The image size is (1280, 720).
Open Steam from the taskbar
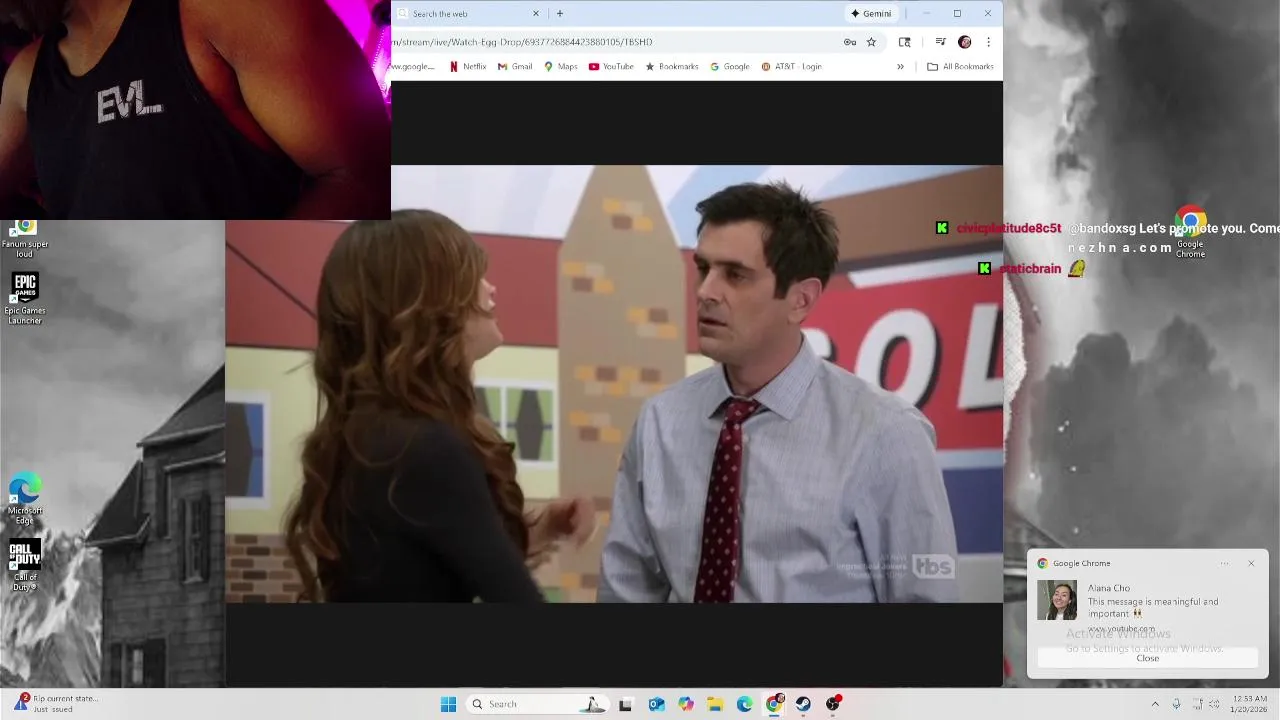coord(803,704)
